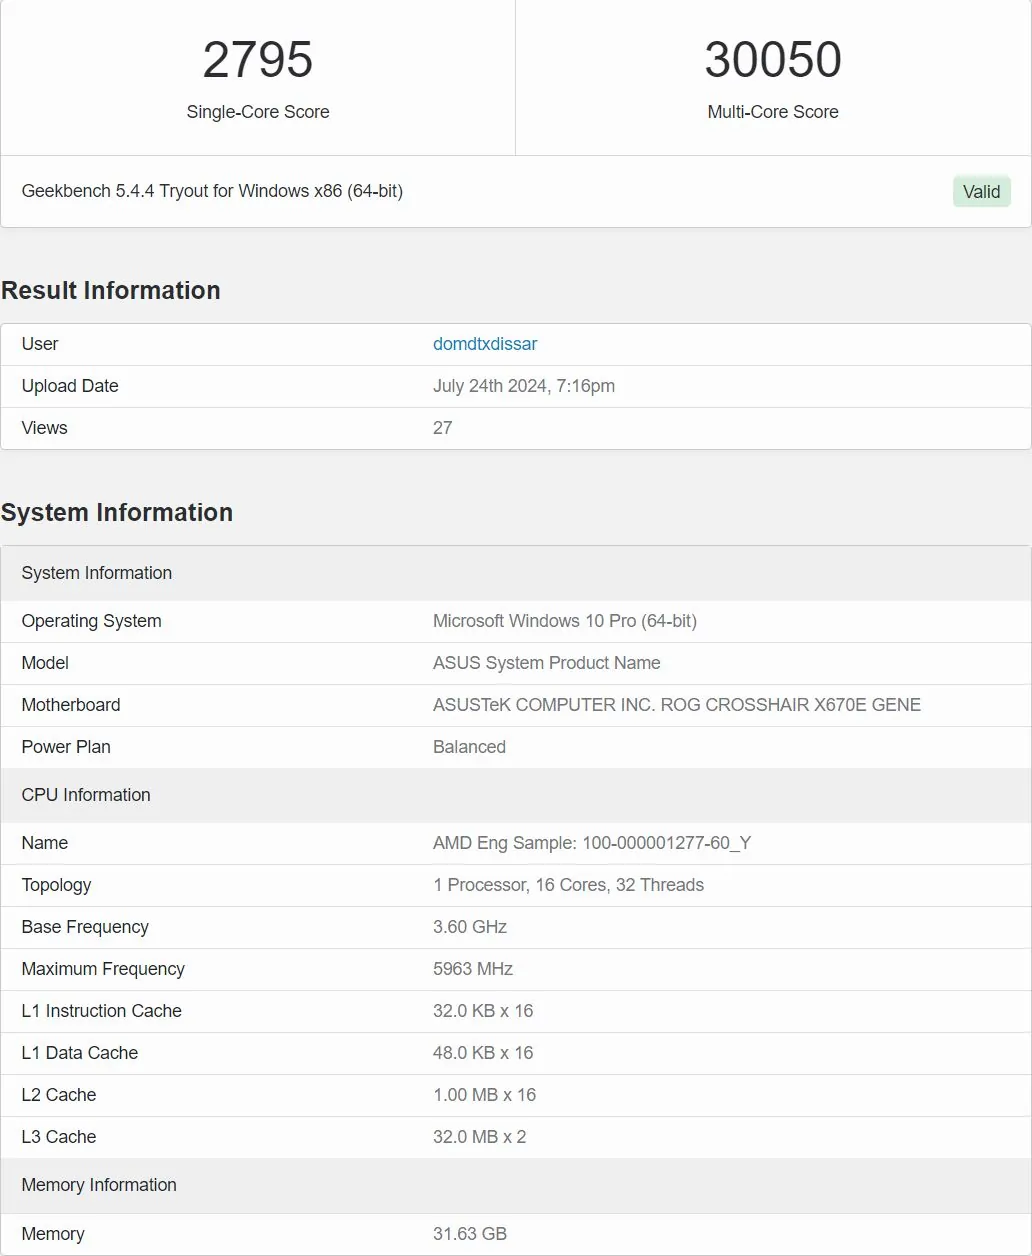The image size is (1032, 1256).
Task: Click the 2795 single-core score number
Action: (x=258, y=60)
